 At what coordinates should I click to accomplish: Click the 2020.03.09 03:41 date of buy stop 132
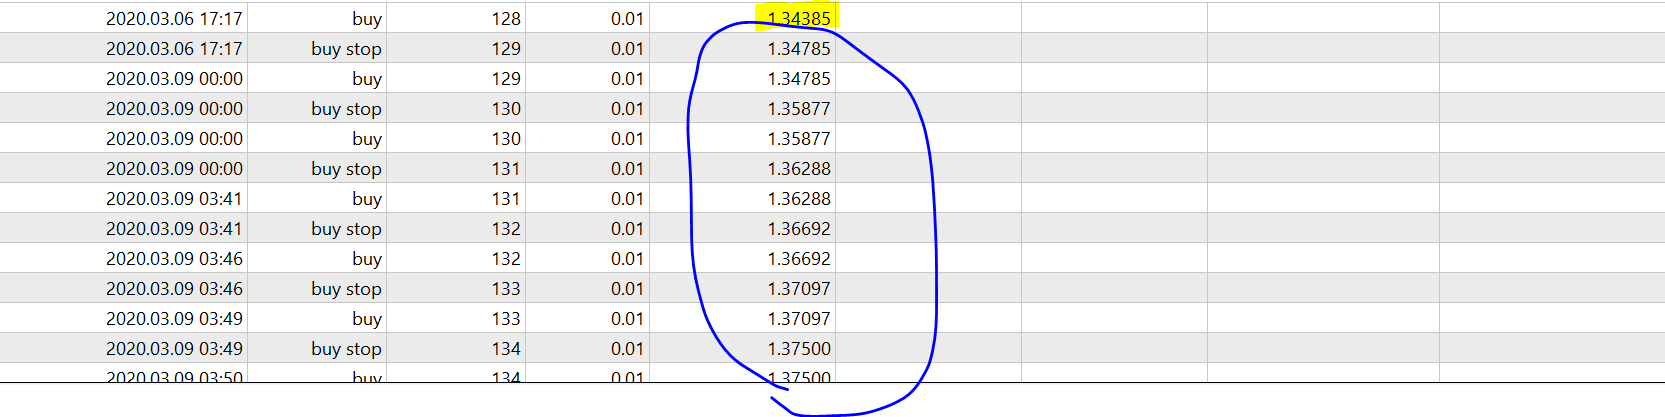pos(174,228)
